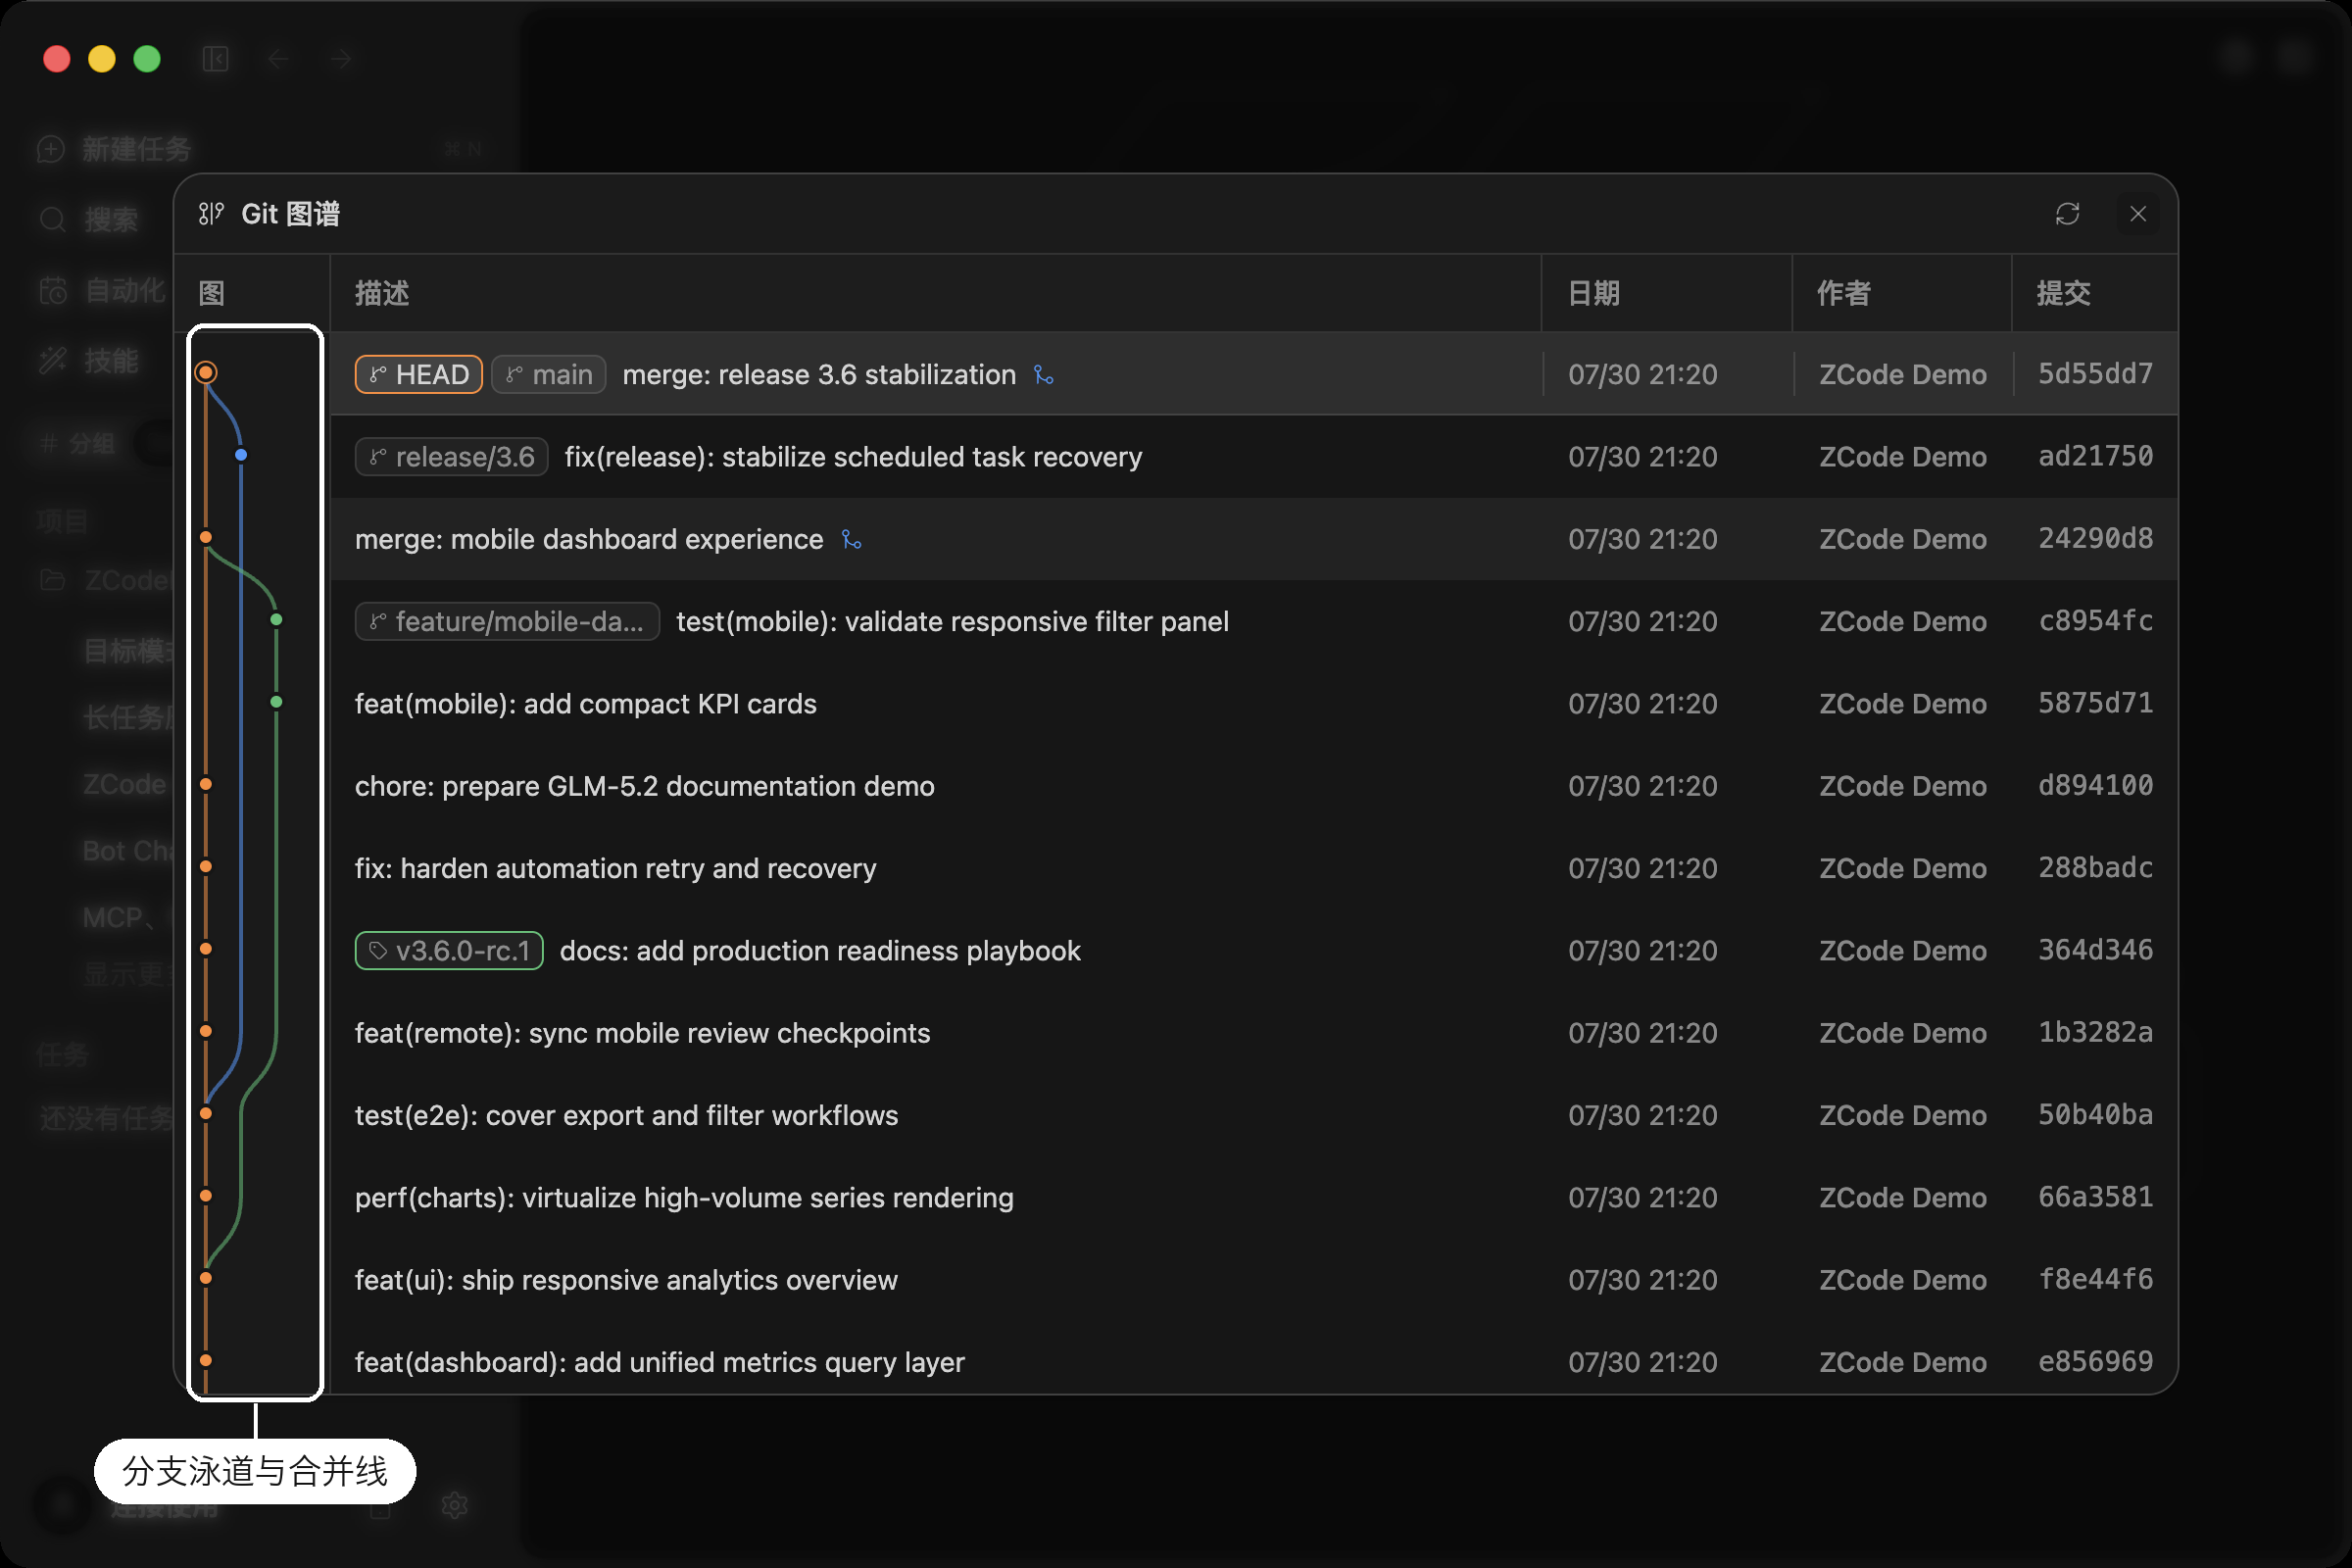The image size is (2352, 1568).
Task: Select the v3.6.0-rc.1 tag badge
Action: pos(449,951)
